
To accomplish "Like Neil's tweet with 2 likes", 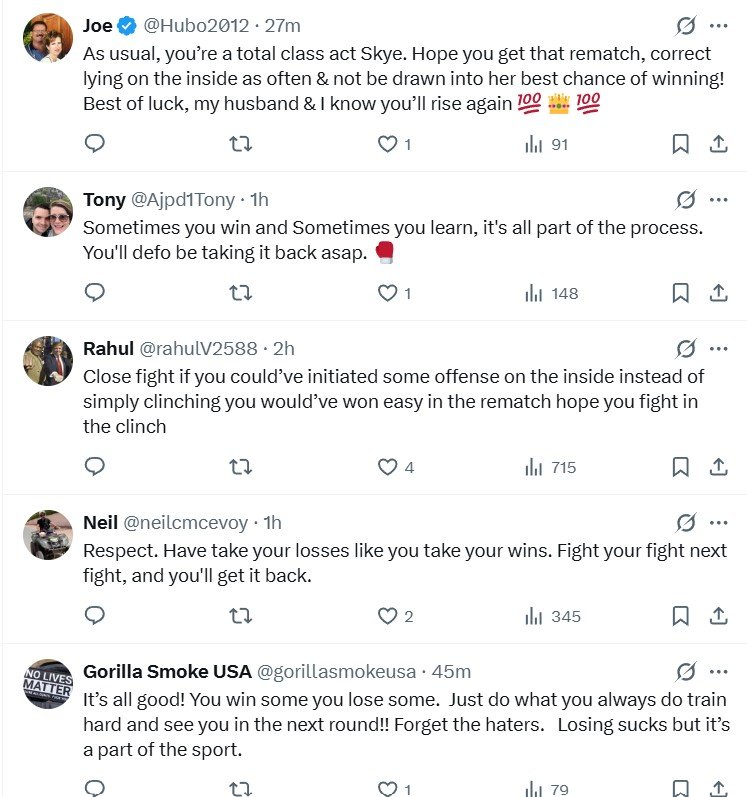I will point(387,616).
